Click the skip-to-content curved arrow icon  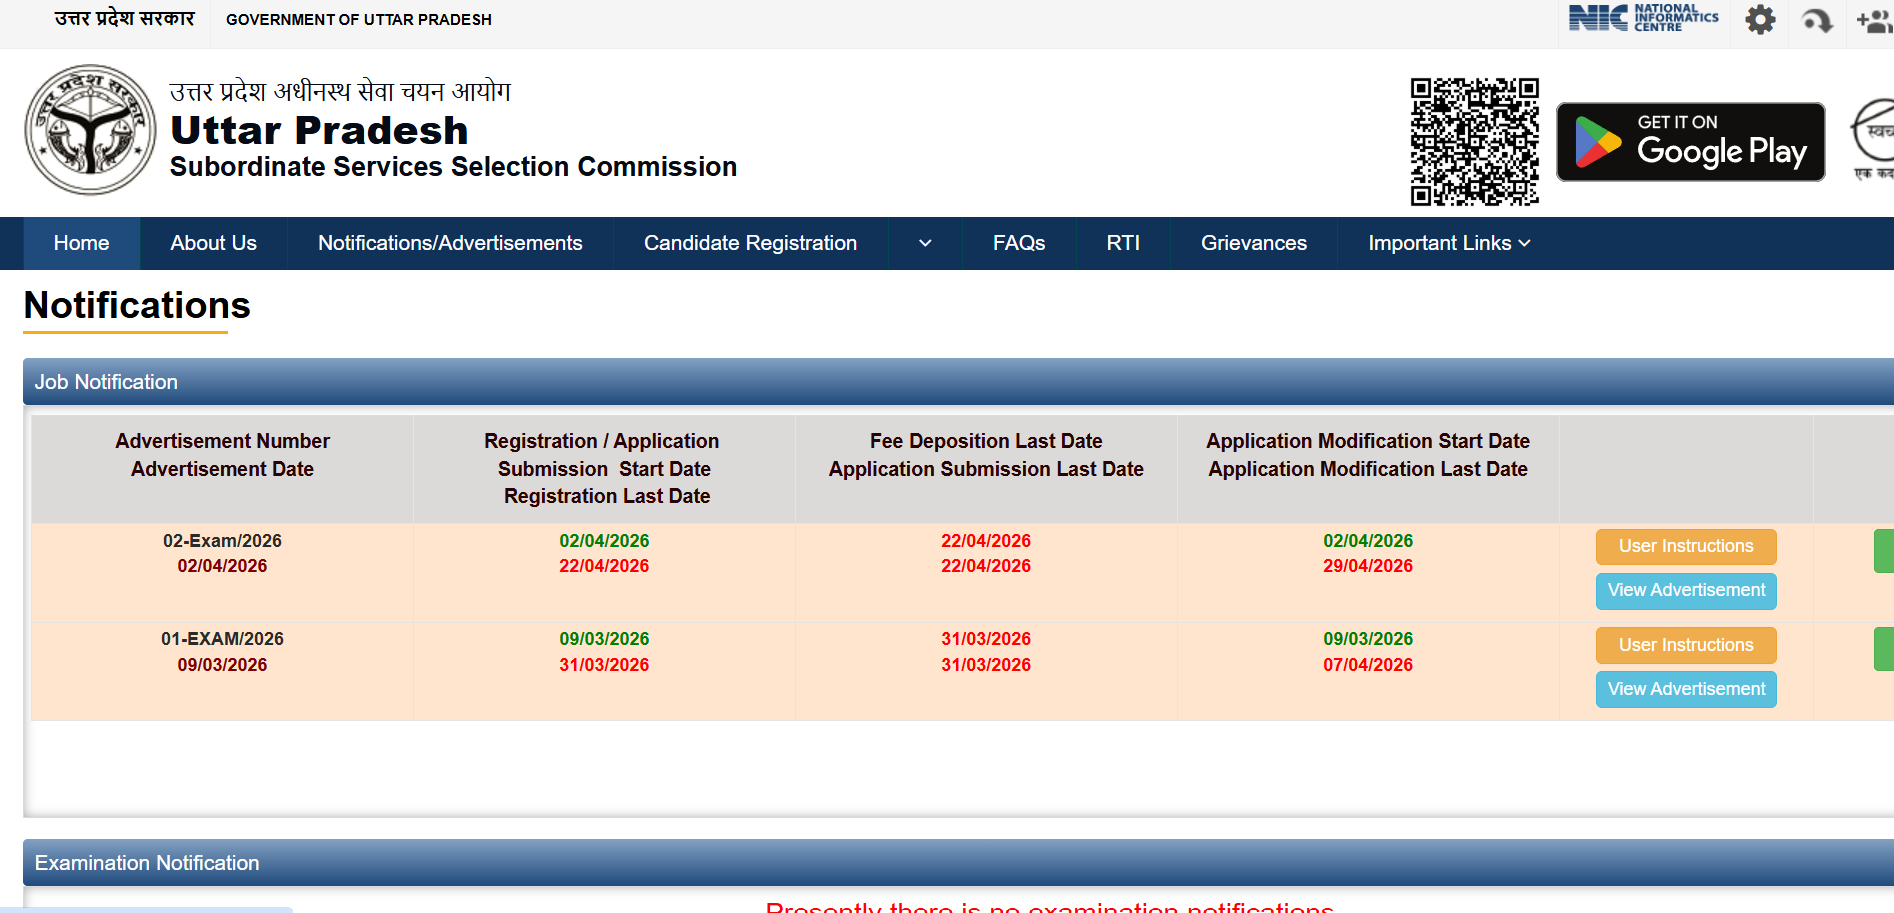click(1817, 20)
